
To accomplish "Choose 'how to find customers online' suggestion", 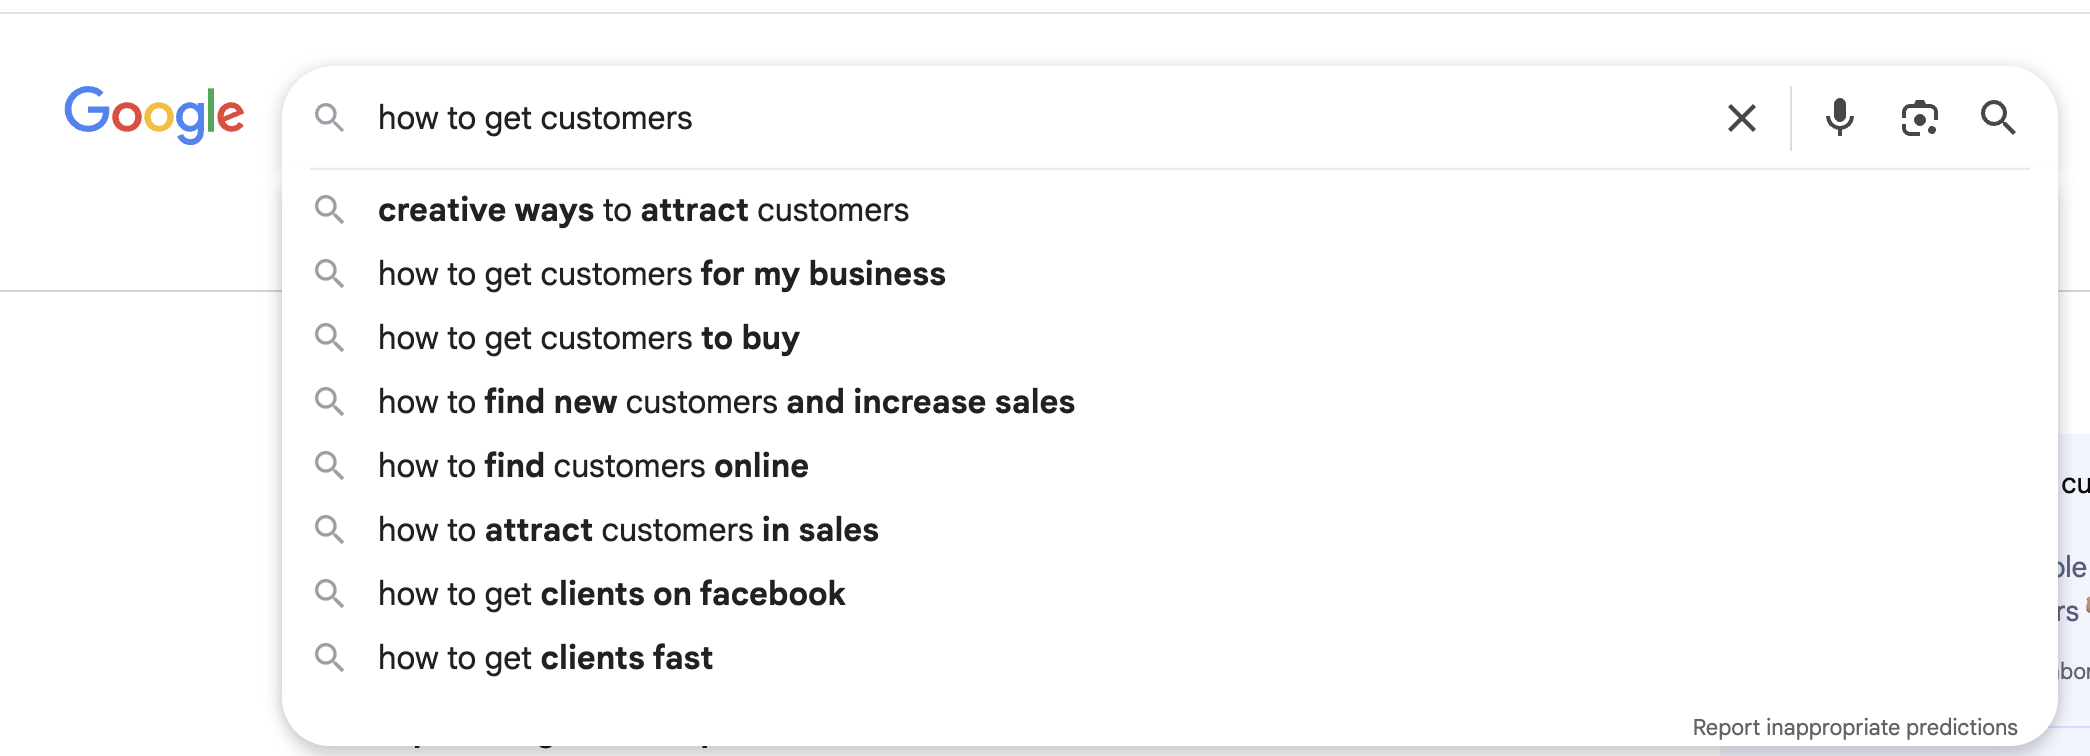I will click(x=593, y=466).
